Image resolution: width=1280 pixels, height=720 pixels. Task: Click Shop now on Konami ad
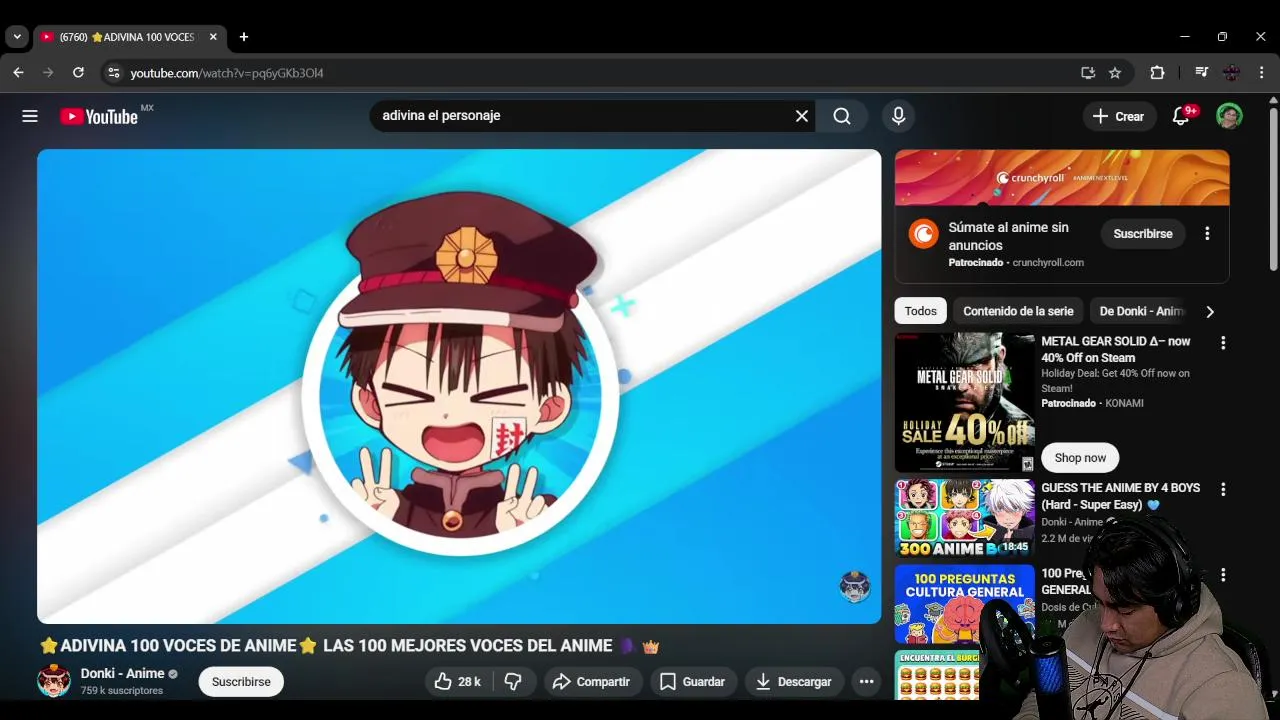click(x=1080, y=458)
